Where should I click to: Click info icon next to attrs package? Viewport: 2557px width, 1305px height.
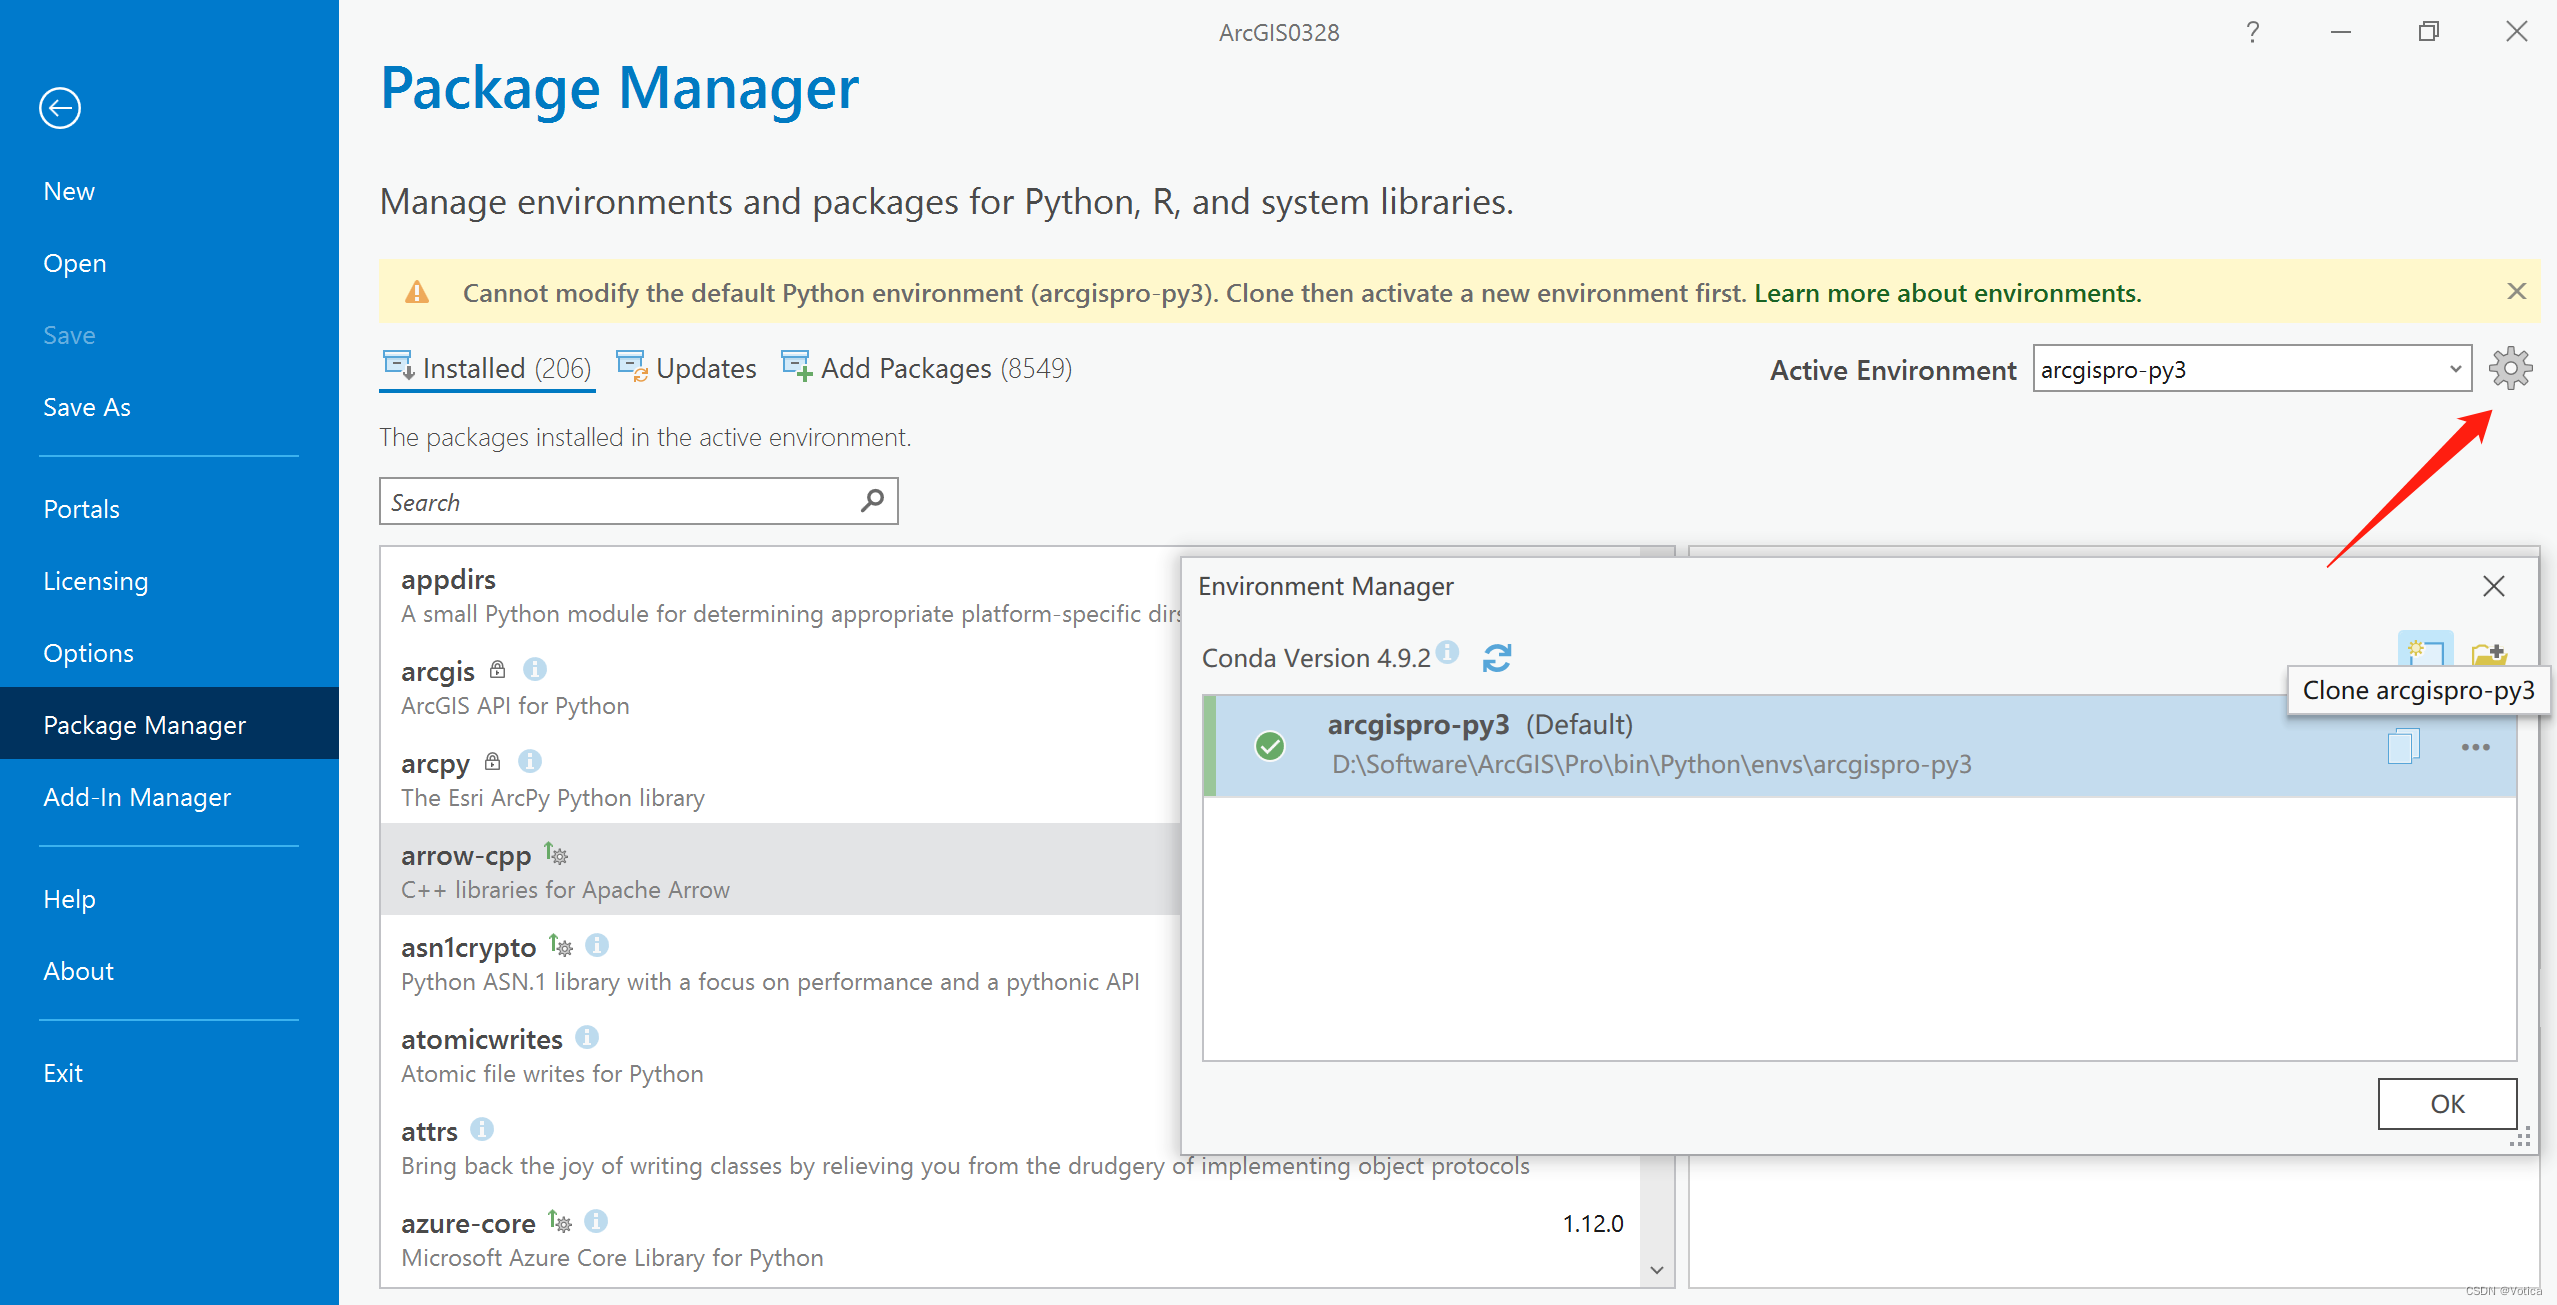(x=482, y=1129)
